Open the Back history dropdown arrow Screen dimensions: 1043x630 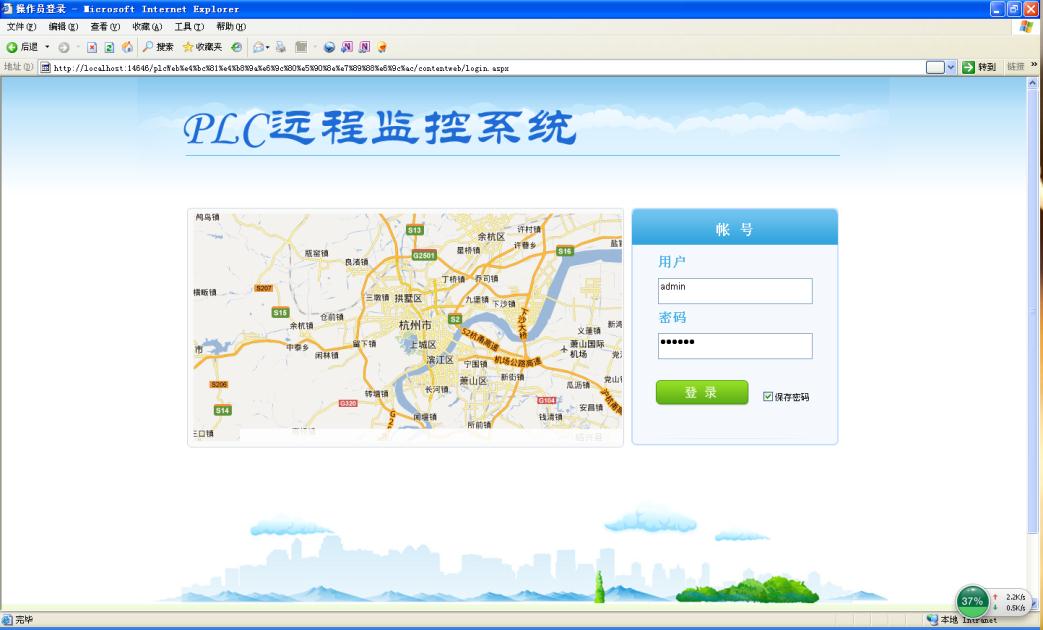tap(47, 47)
